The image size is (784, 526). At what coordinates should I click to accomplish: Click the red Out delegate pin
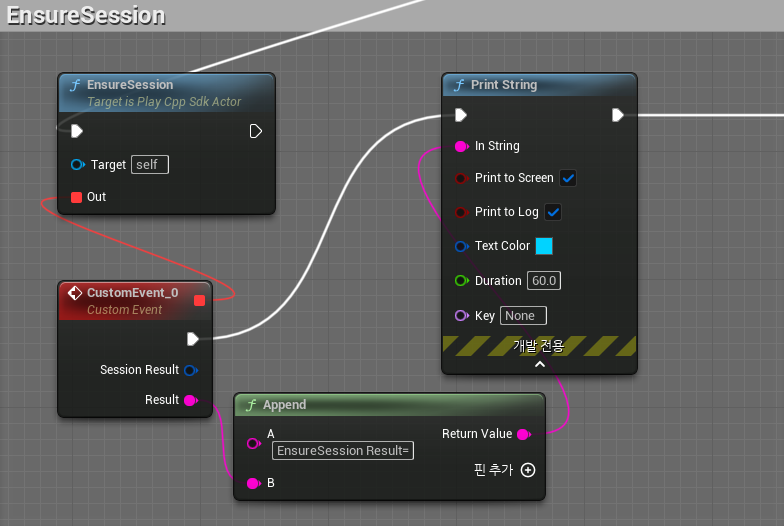click(x=77, y=197)
